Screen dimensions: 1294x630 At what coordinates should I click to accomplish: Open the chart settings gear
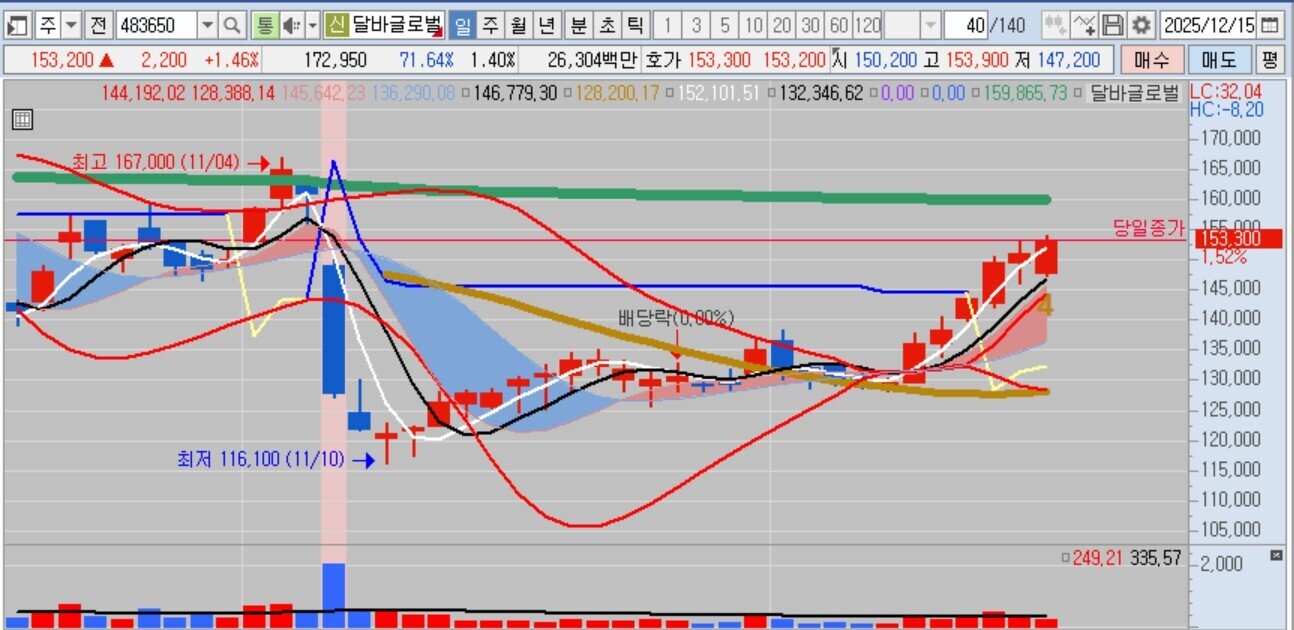1141,25
